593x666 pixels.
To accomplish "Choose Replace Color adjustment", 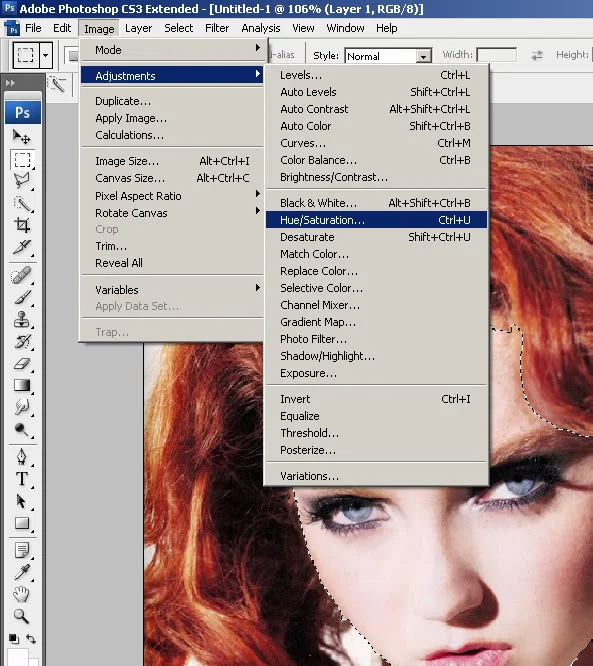I will coord(376,271).
